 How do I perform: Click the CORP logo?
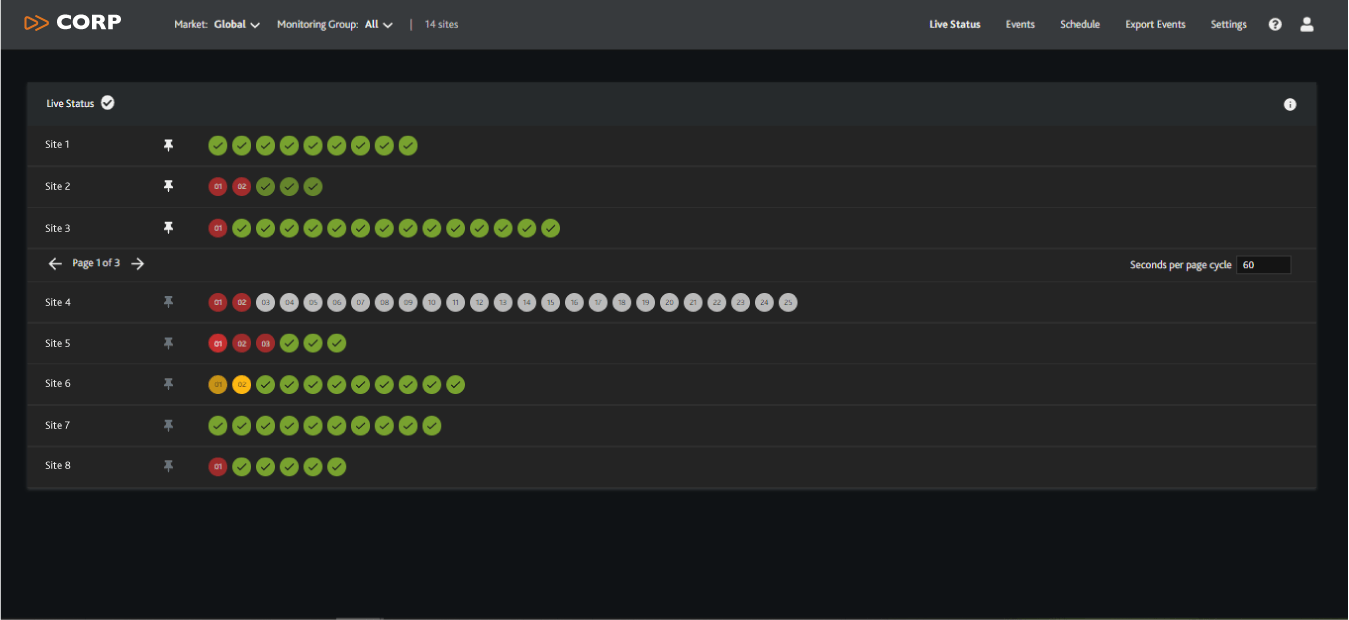(73, 22)
